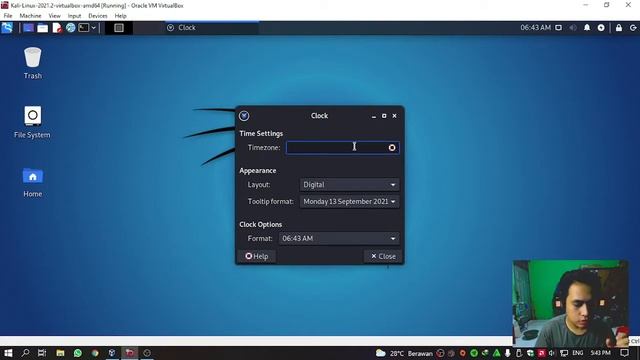
Task: Click the power manager panel icon
Action: tap(601, 28)
